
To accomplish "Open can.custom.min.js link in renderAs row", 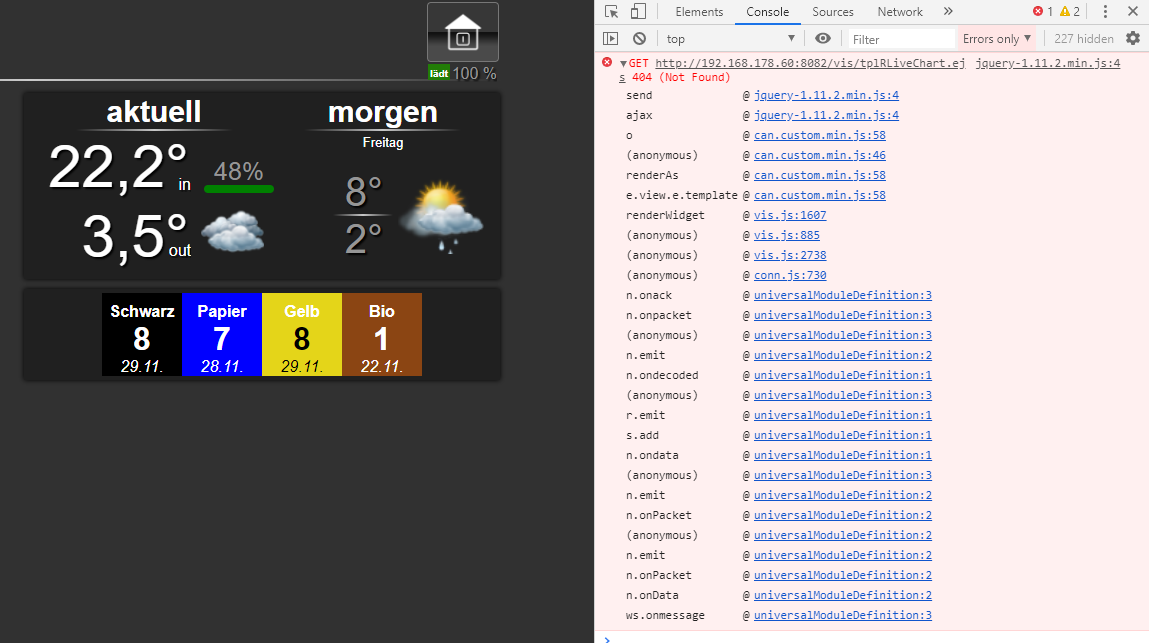I will point(820,175).
